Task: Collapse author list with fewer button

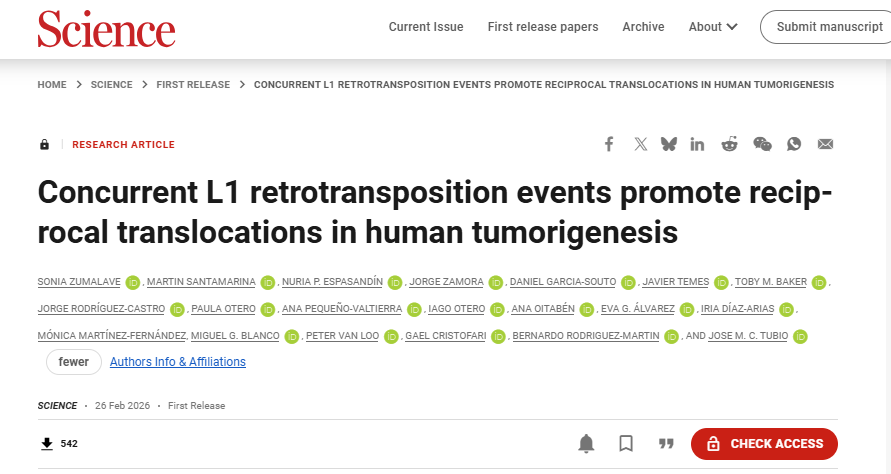Action: tap(74, 362)
